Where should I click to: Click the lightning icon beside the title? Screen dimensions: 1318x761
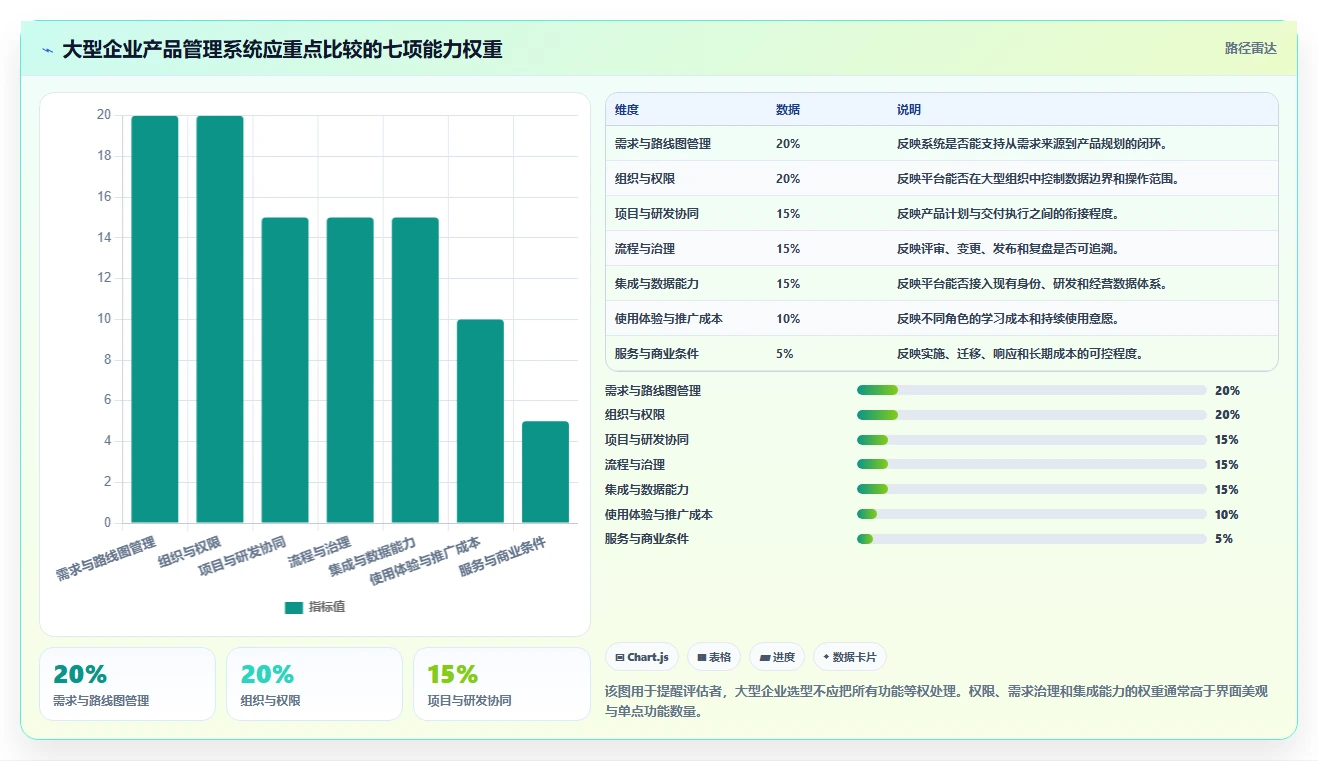[x=47, y=50]
